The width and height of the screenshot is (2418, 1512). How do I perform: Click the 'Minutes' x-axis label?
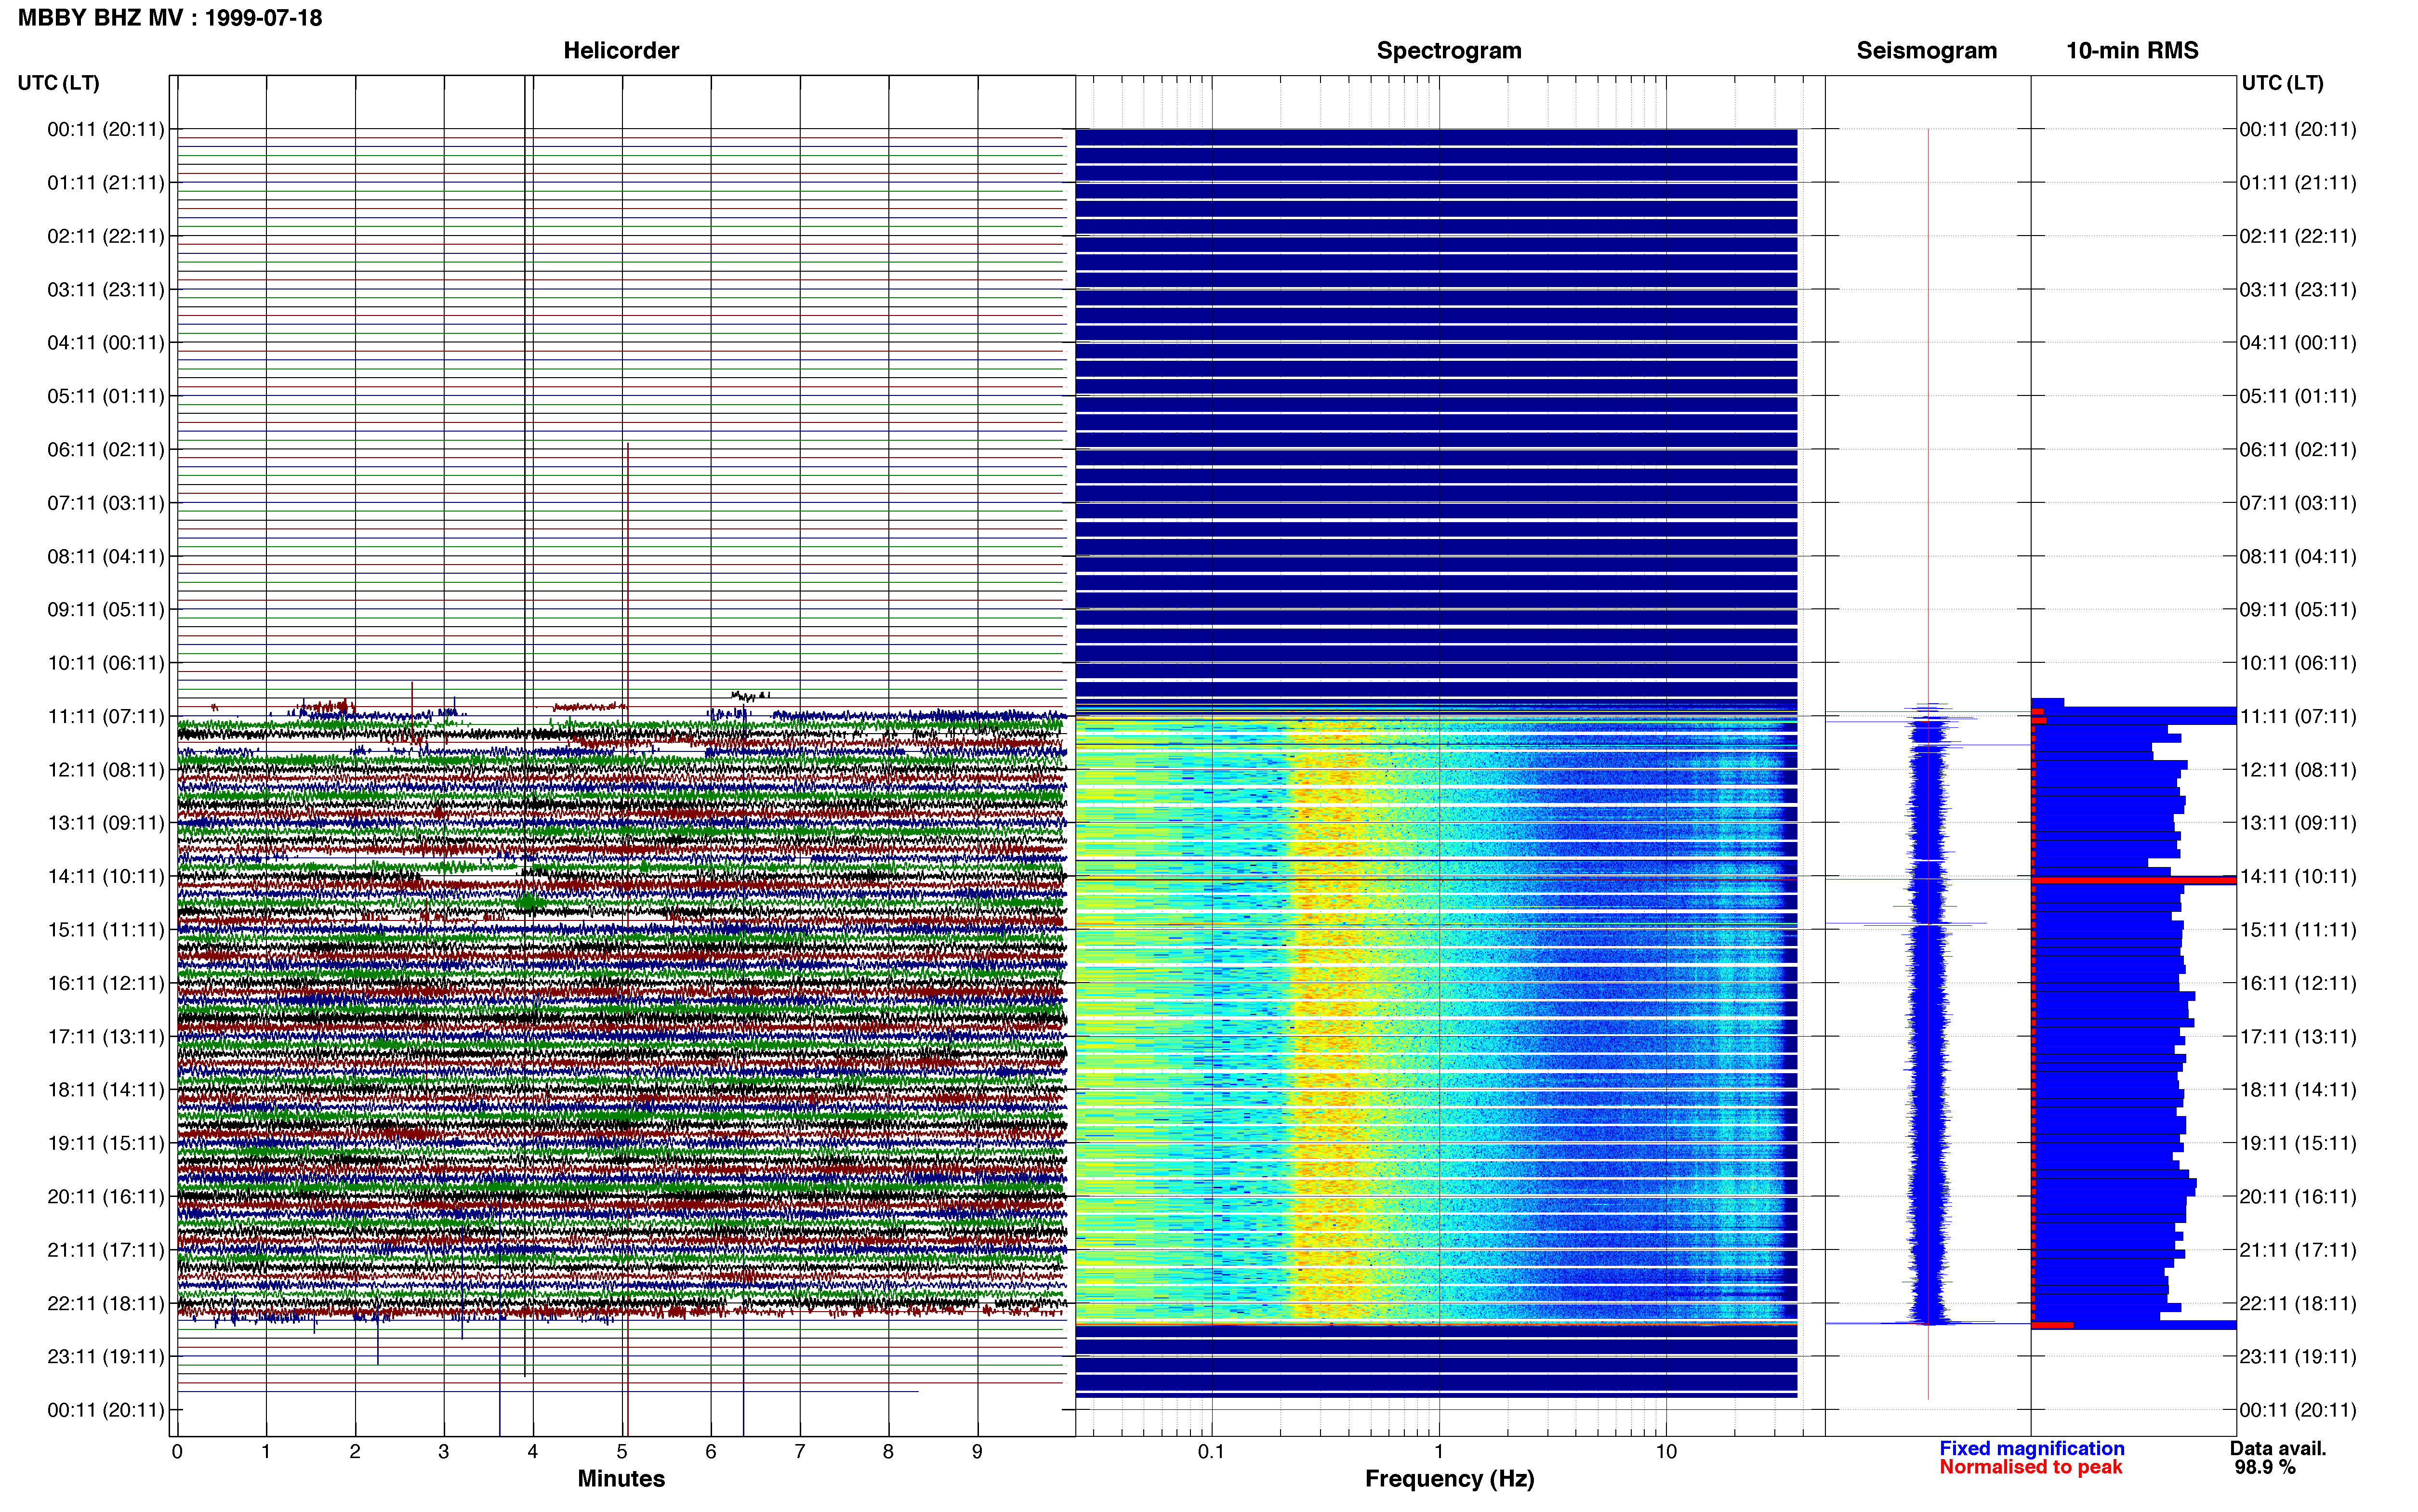pos(621,1479)
